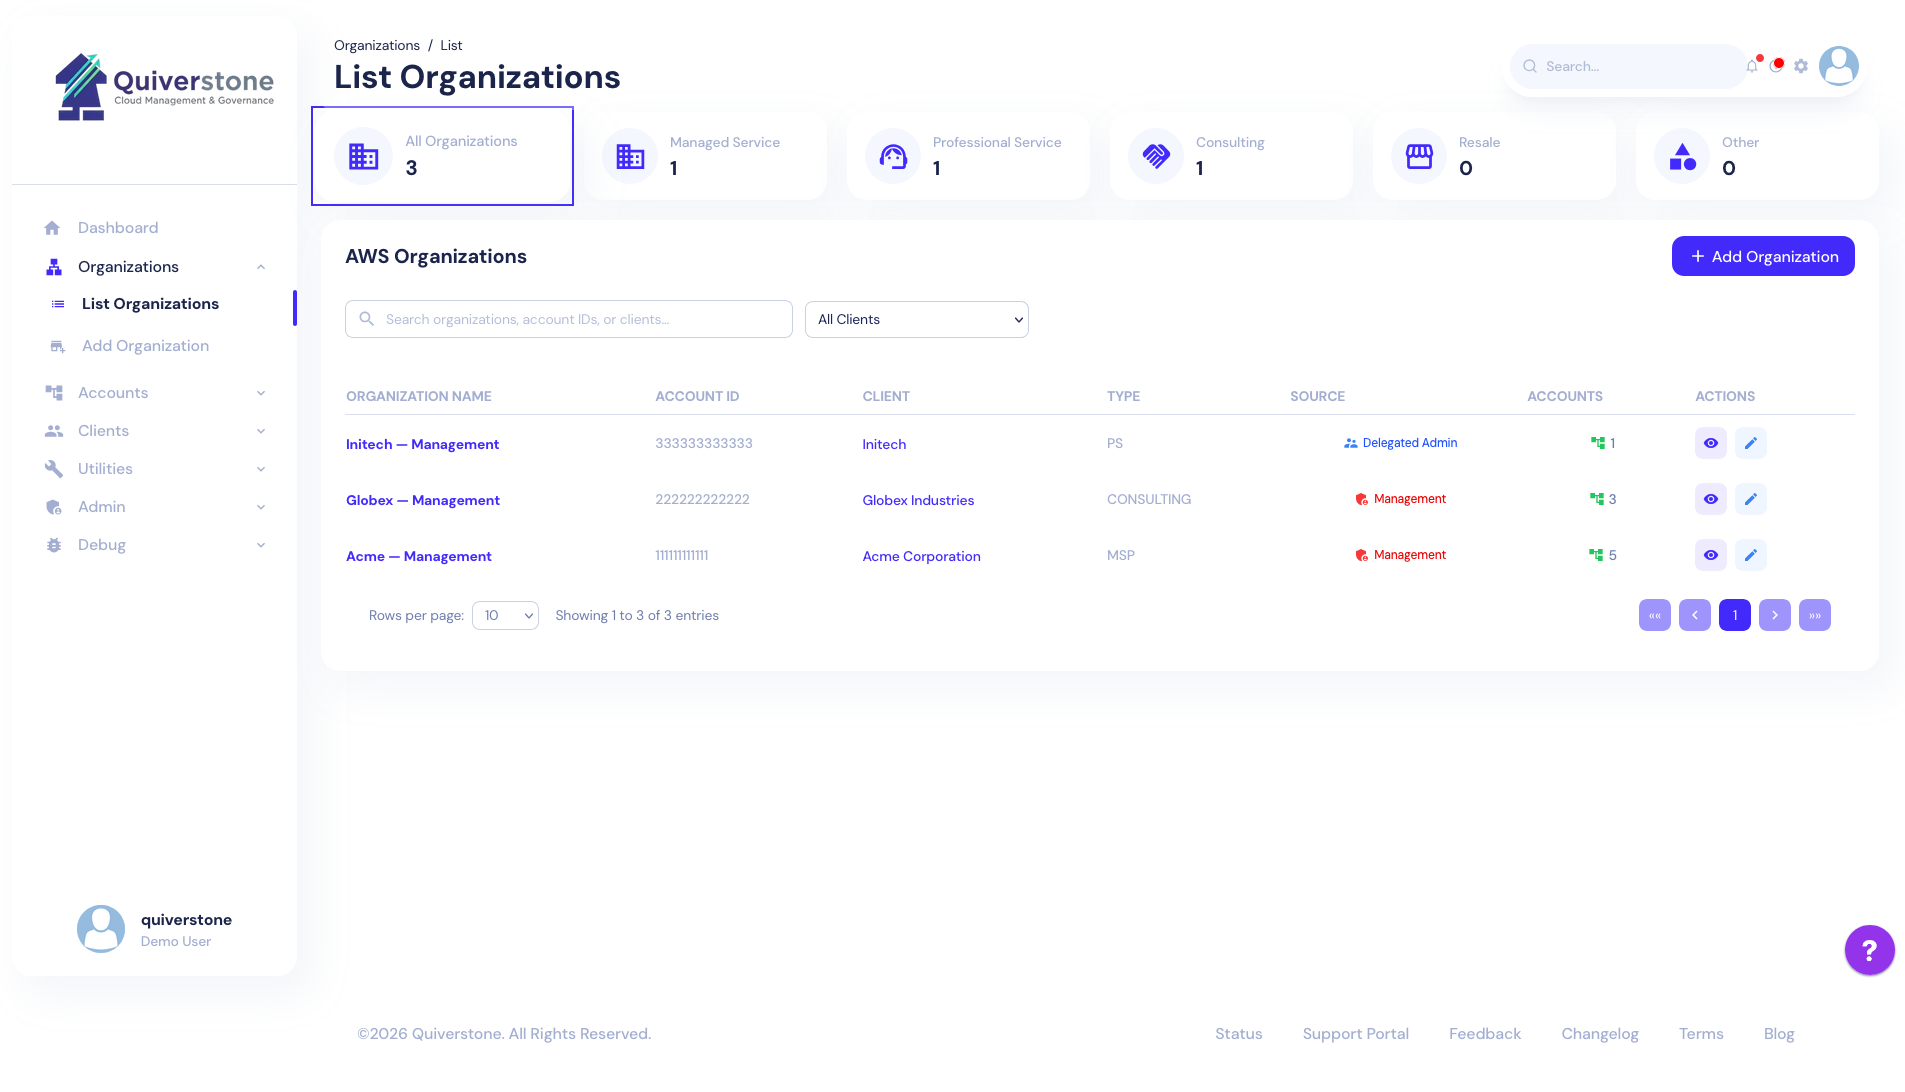Click the Add Organization button

point(1763,256)
